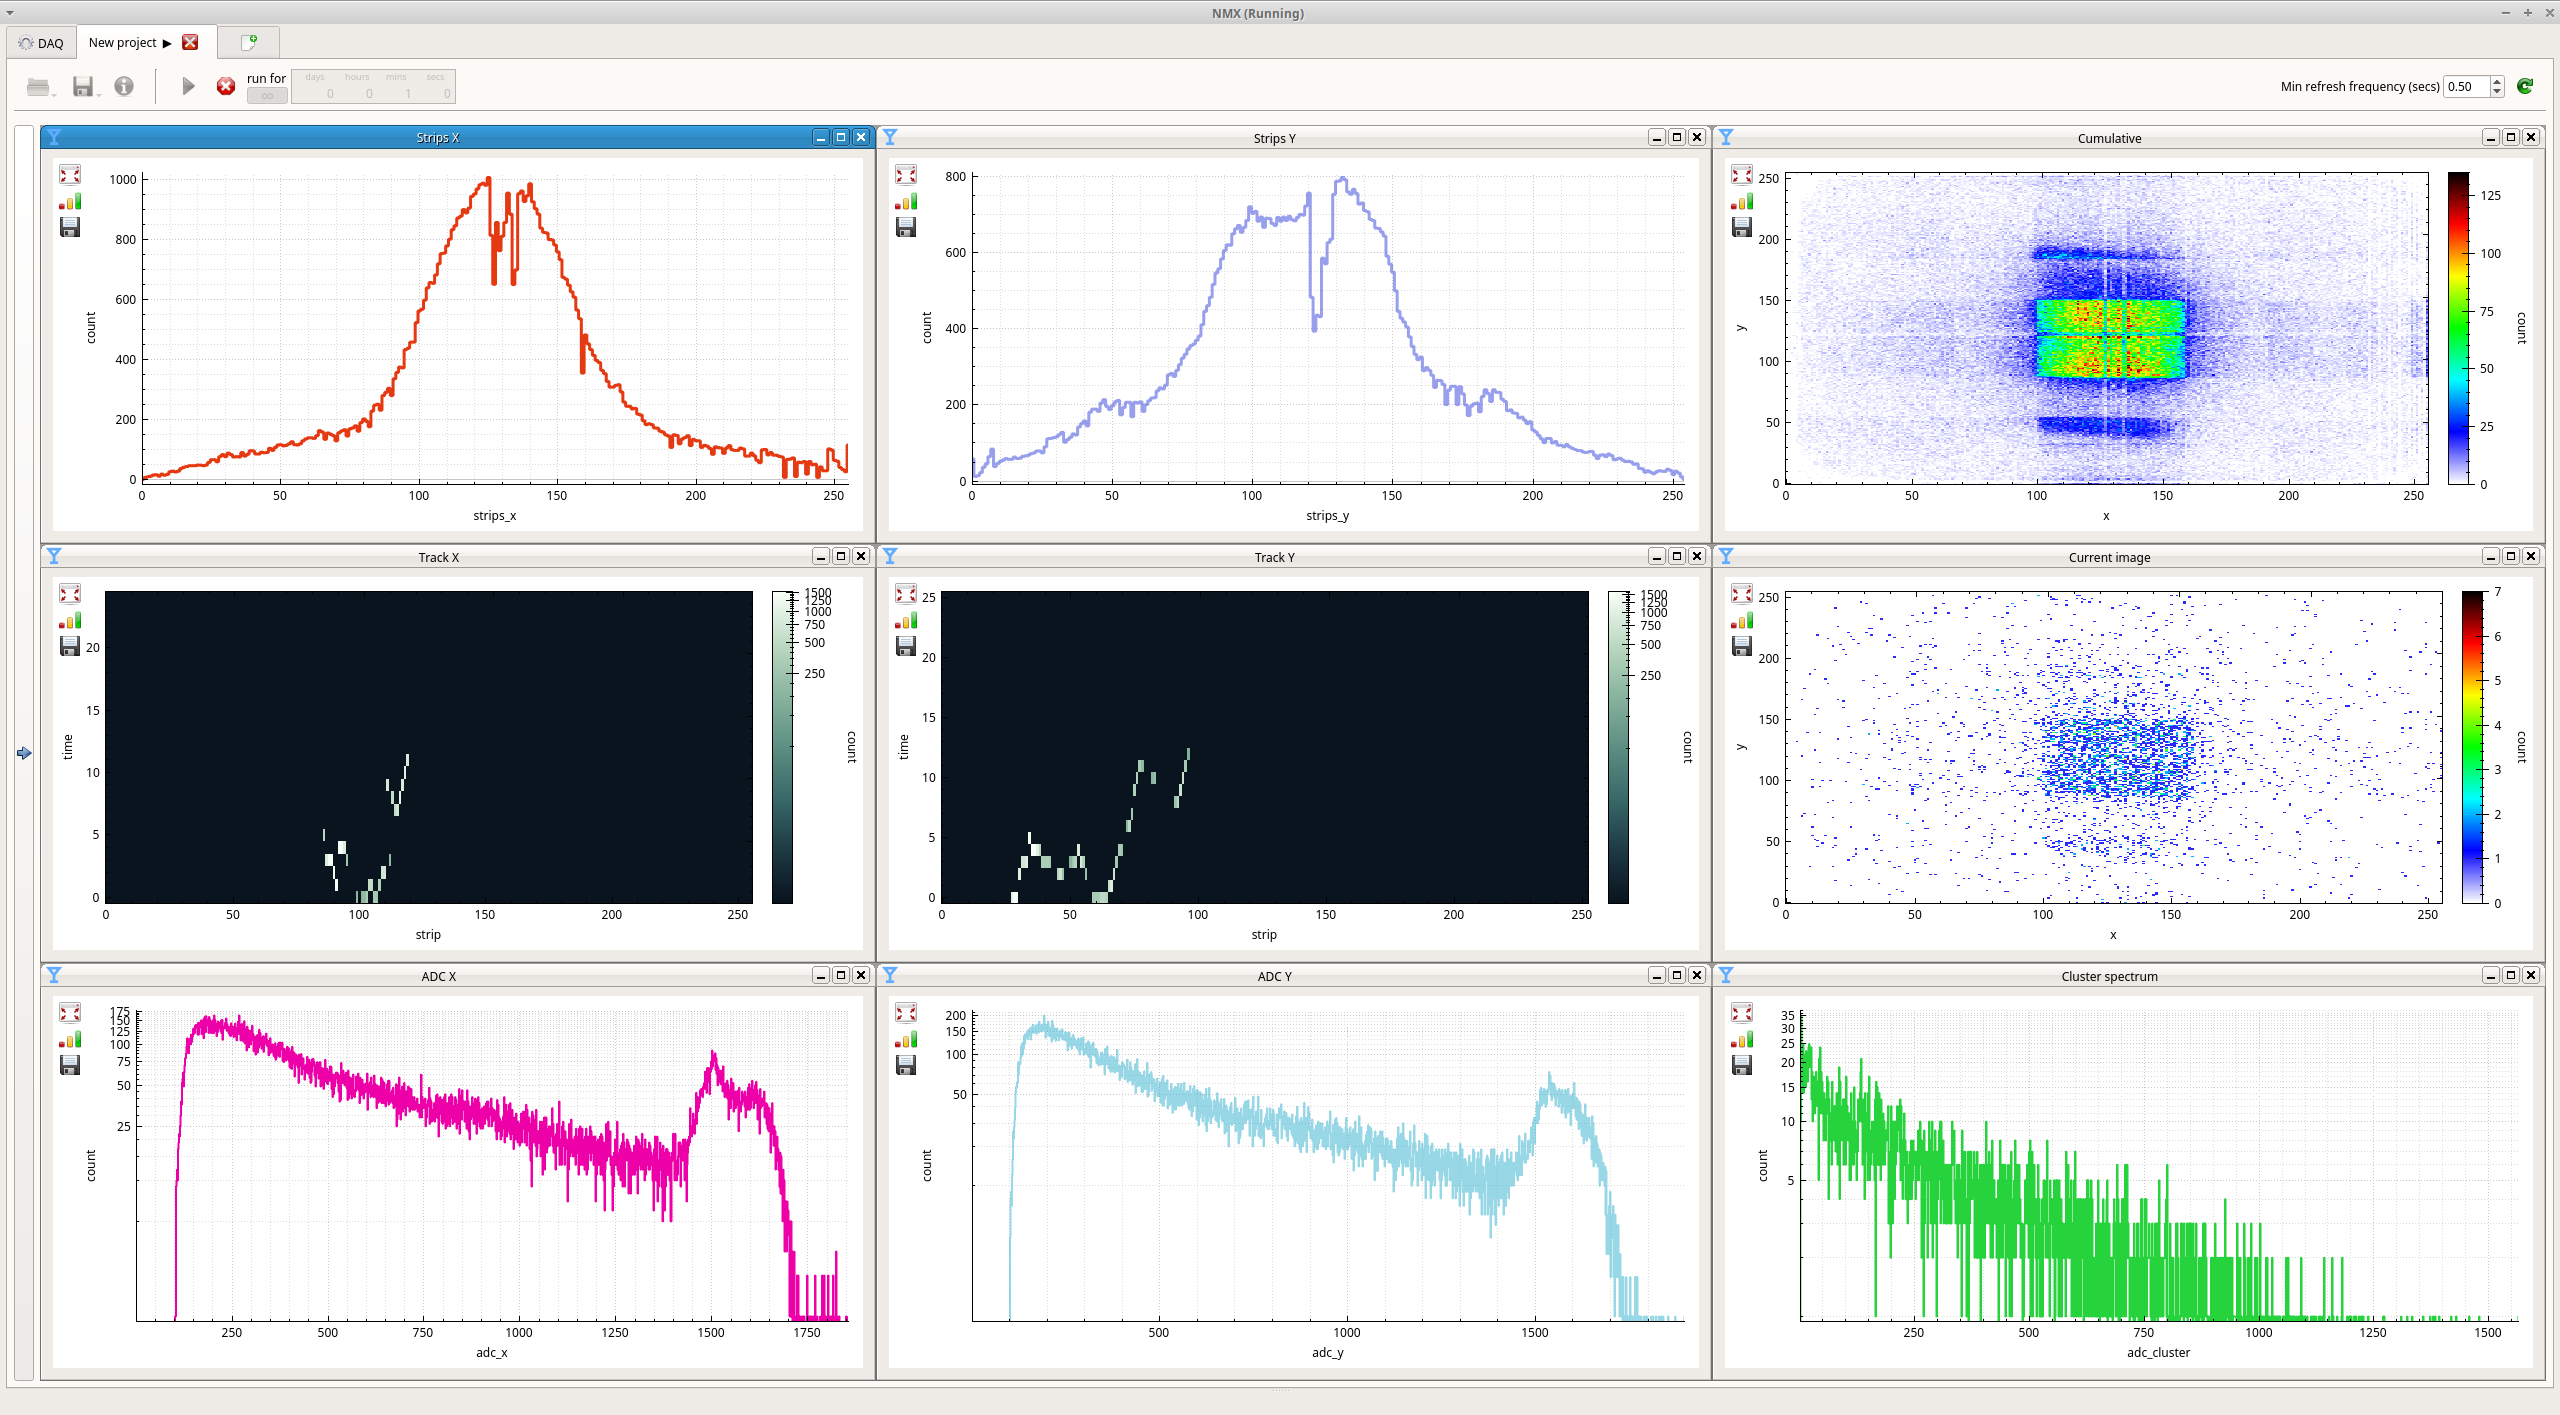Click the Cumulative plot color scale bar

pos(2458,328)
